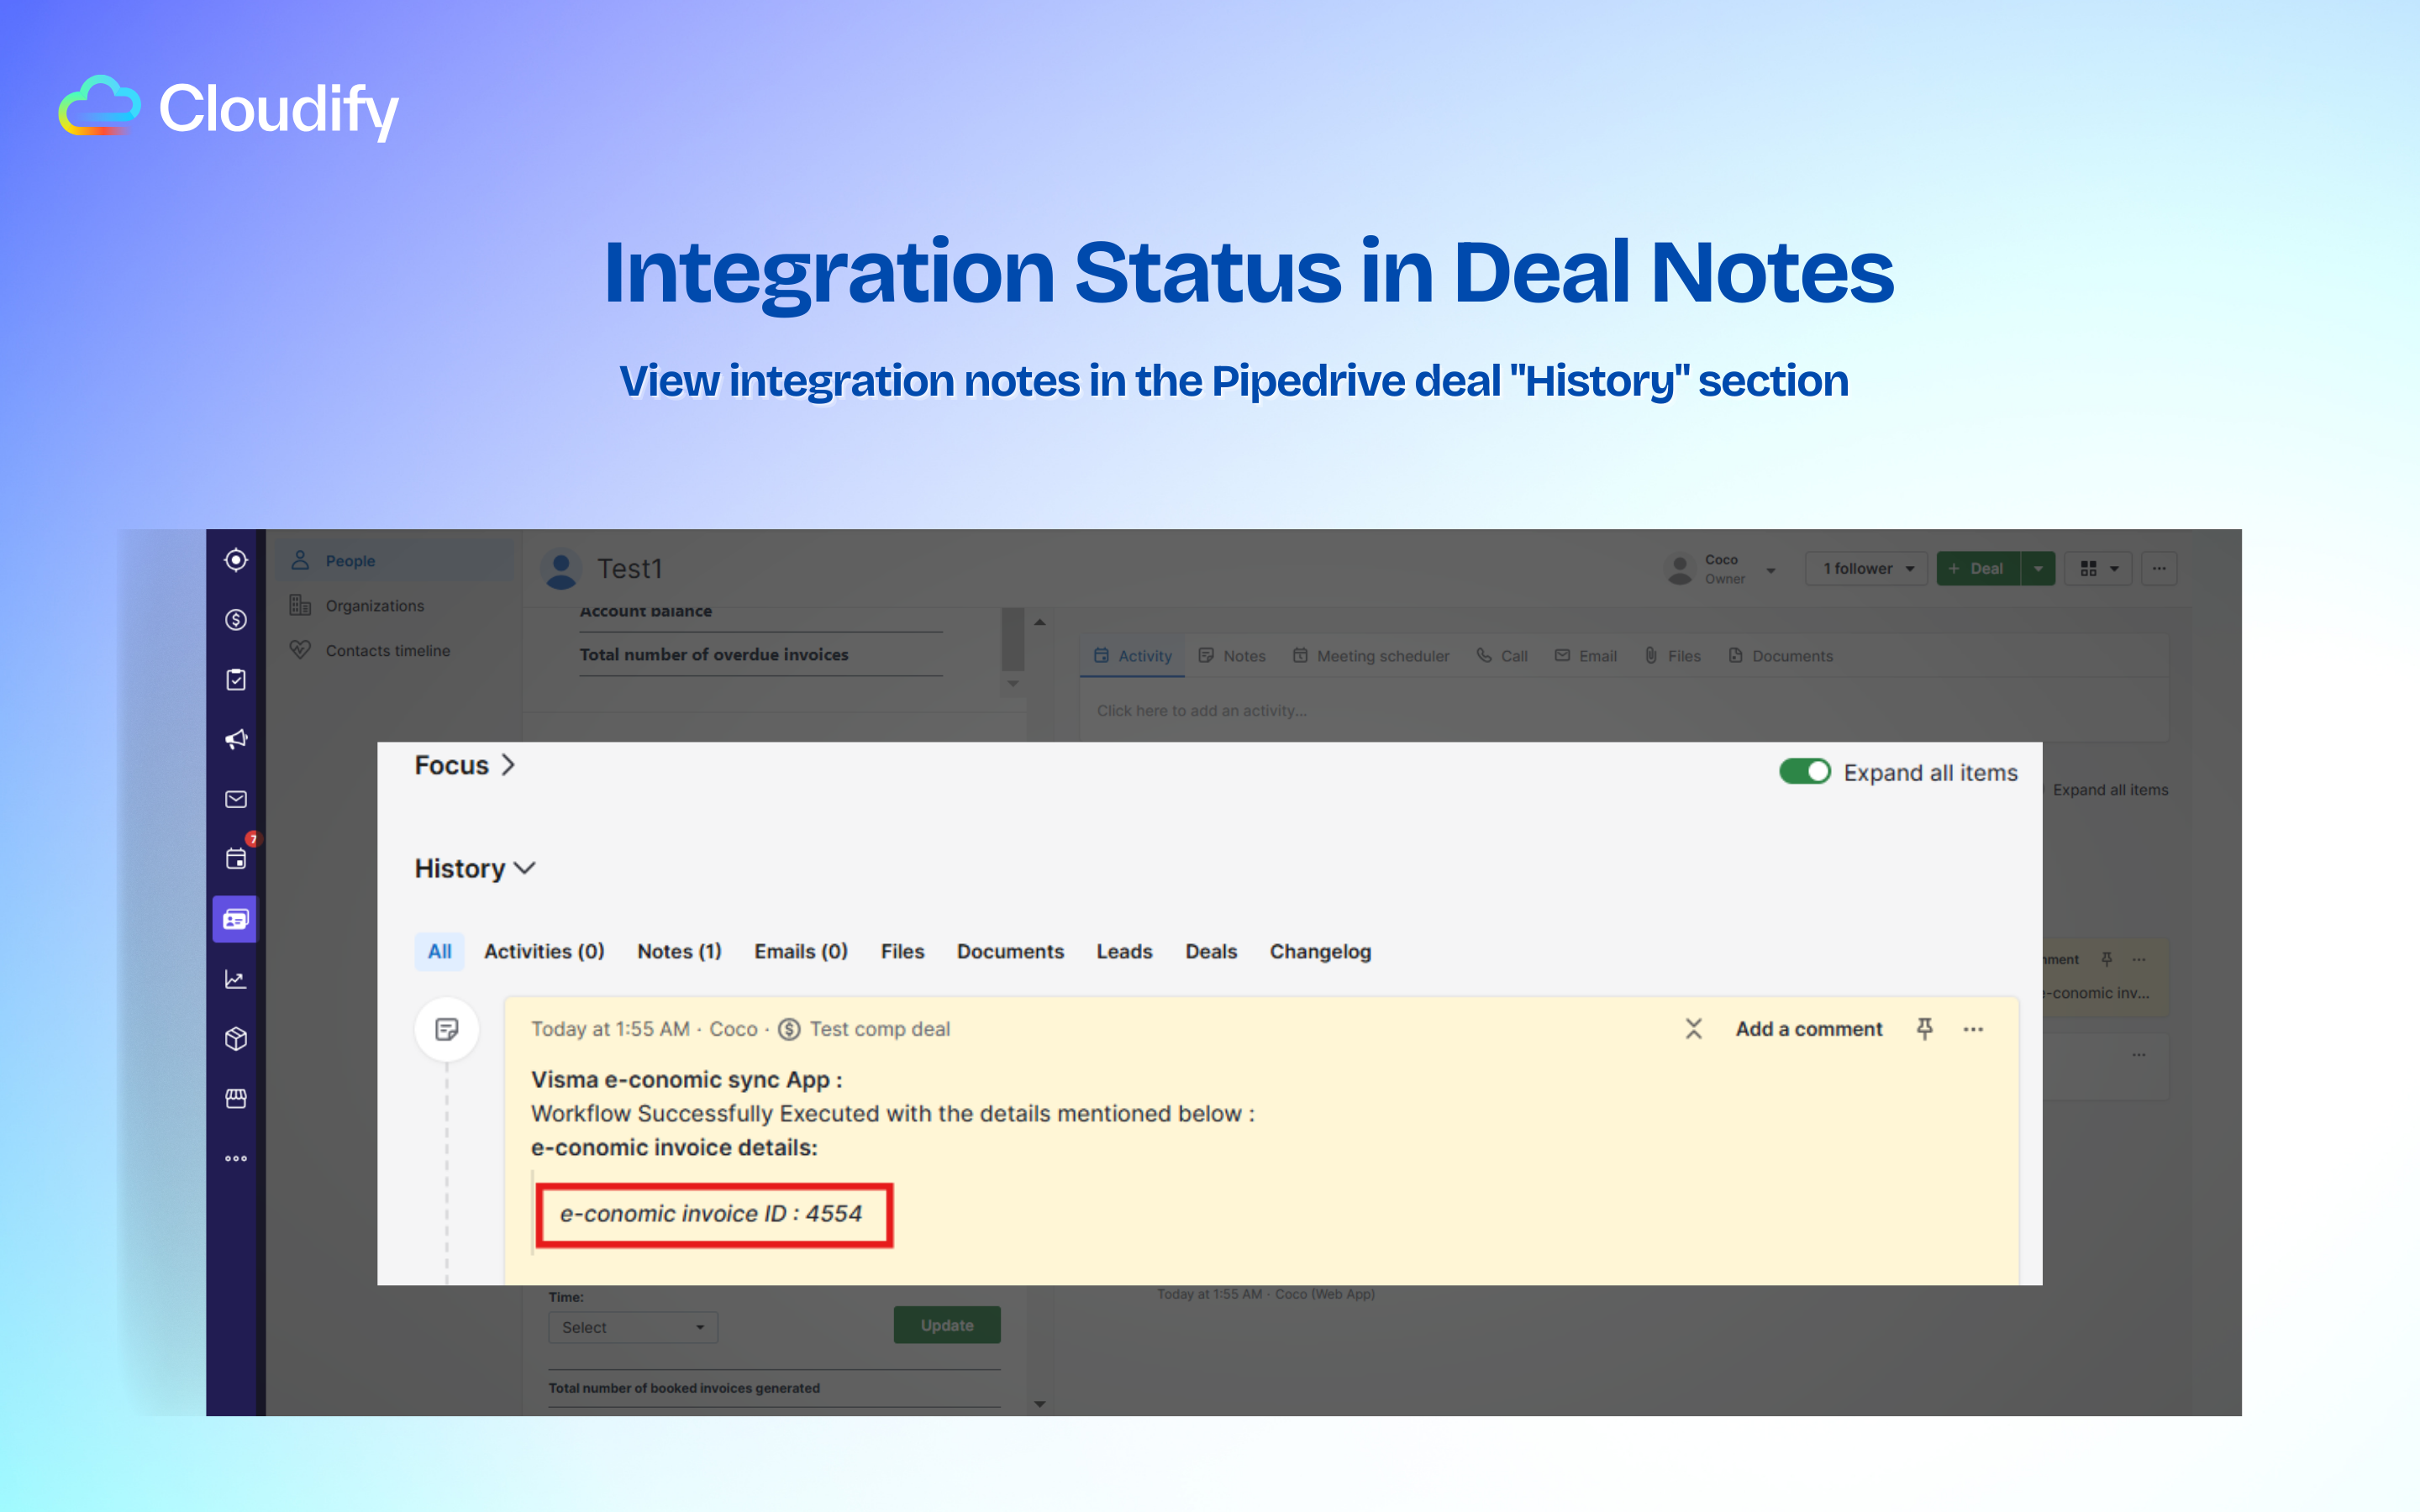
Task: Open the 1 follower dropdown
Action: click(x=1866, y=568)
